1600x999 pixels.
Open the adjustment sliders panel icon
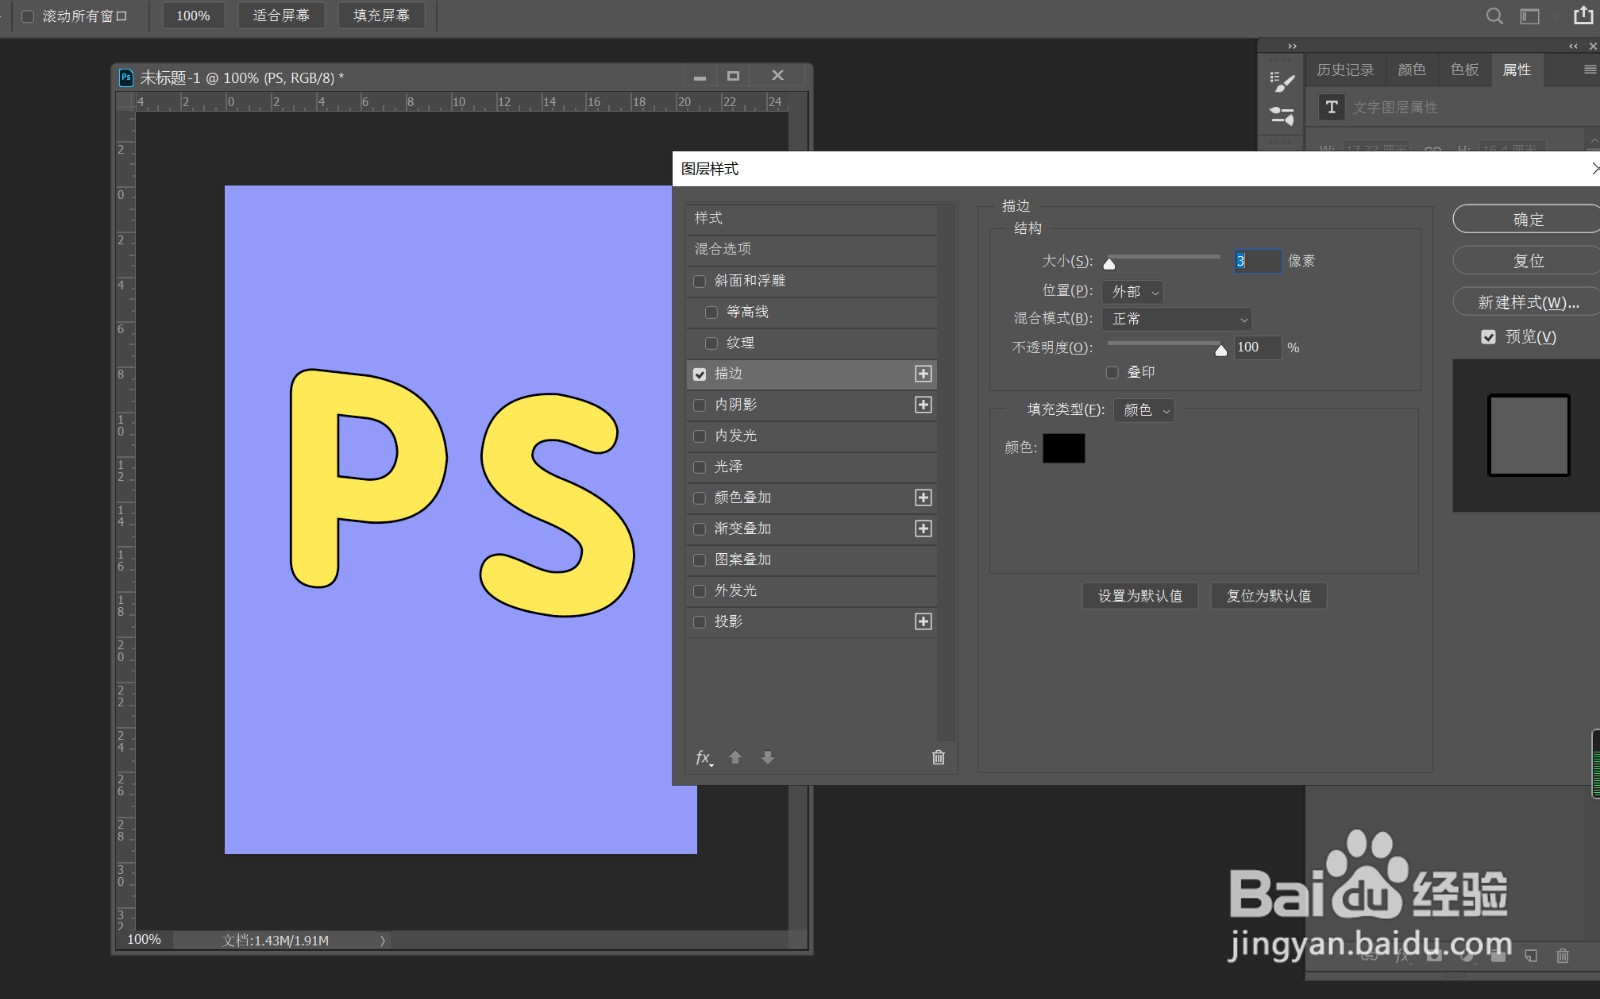click(1282, 116)
